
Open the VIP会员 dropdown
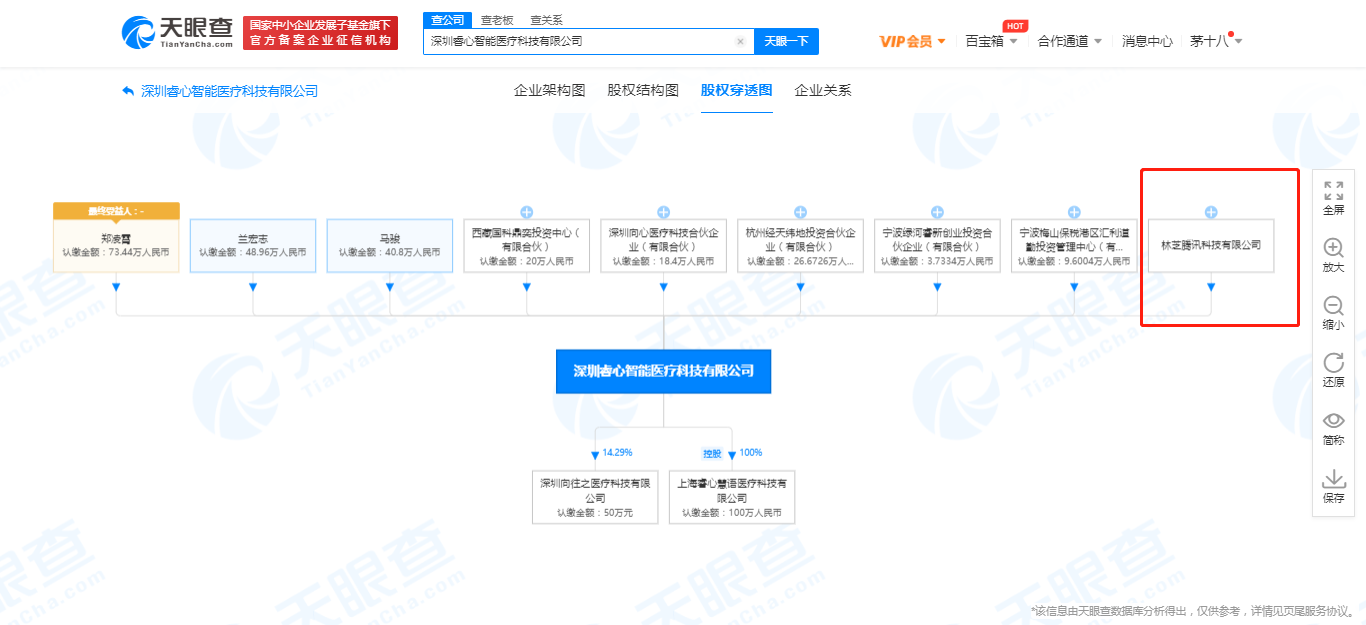point(912,41)
